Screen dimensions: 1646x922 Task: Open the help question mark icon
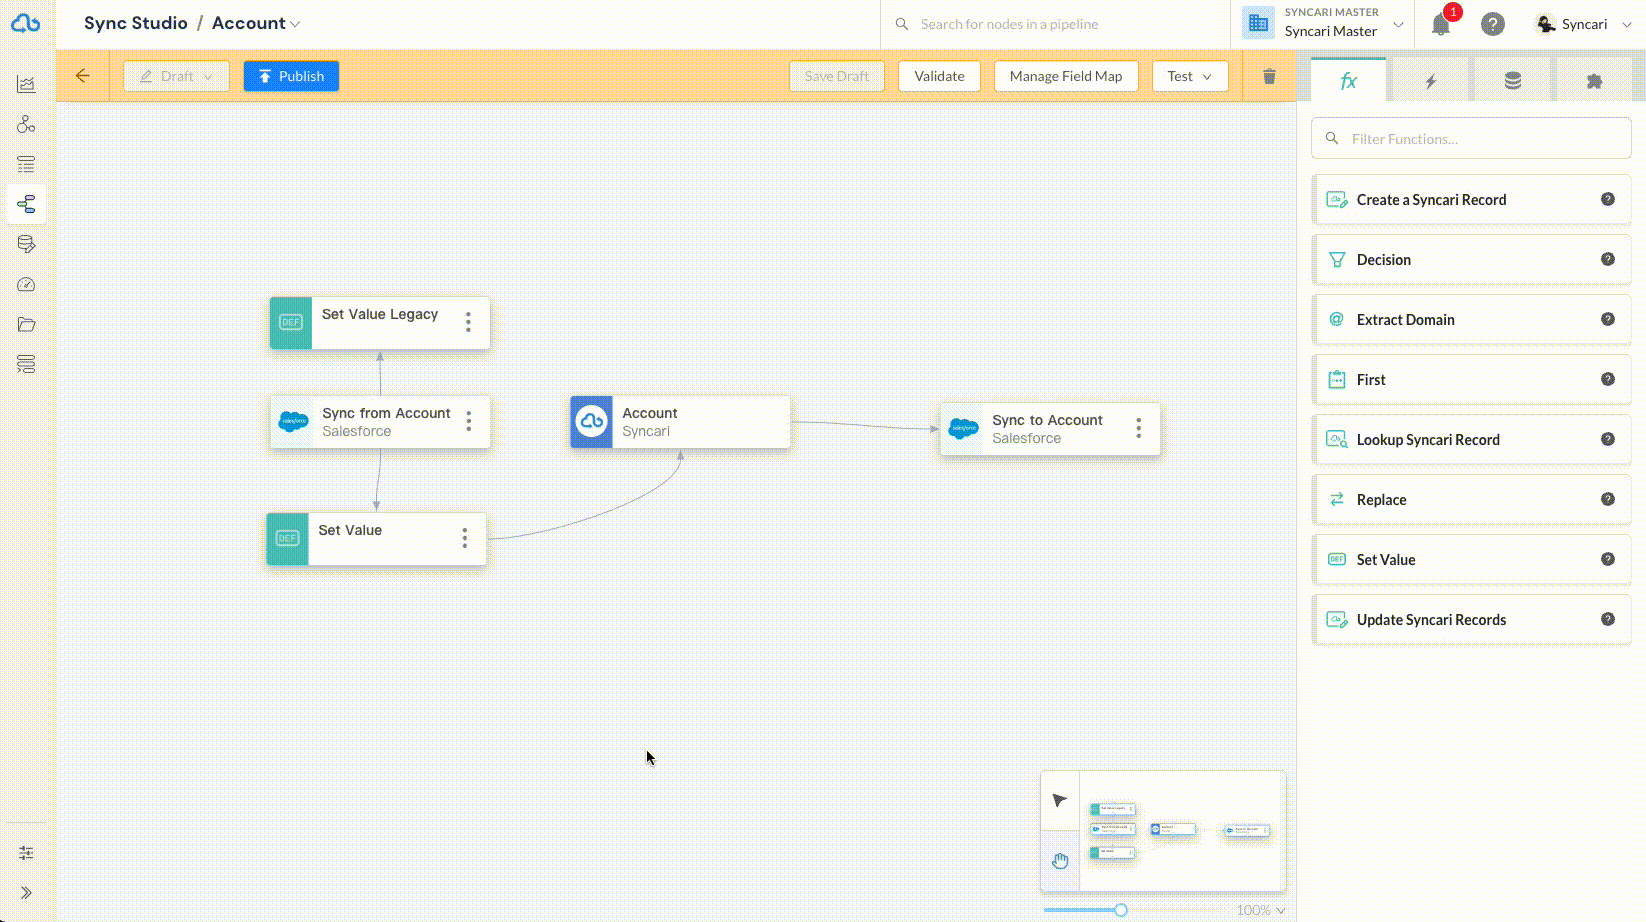point(1493,24)
